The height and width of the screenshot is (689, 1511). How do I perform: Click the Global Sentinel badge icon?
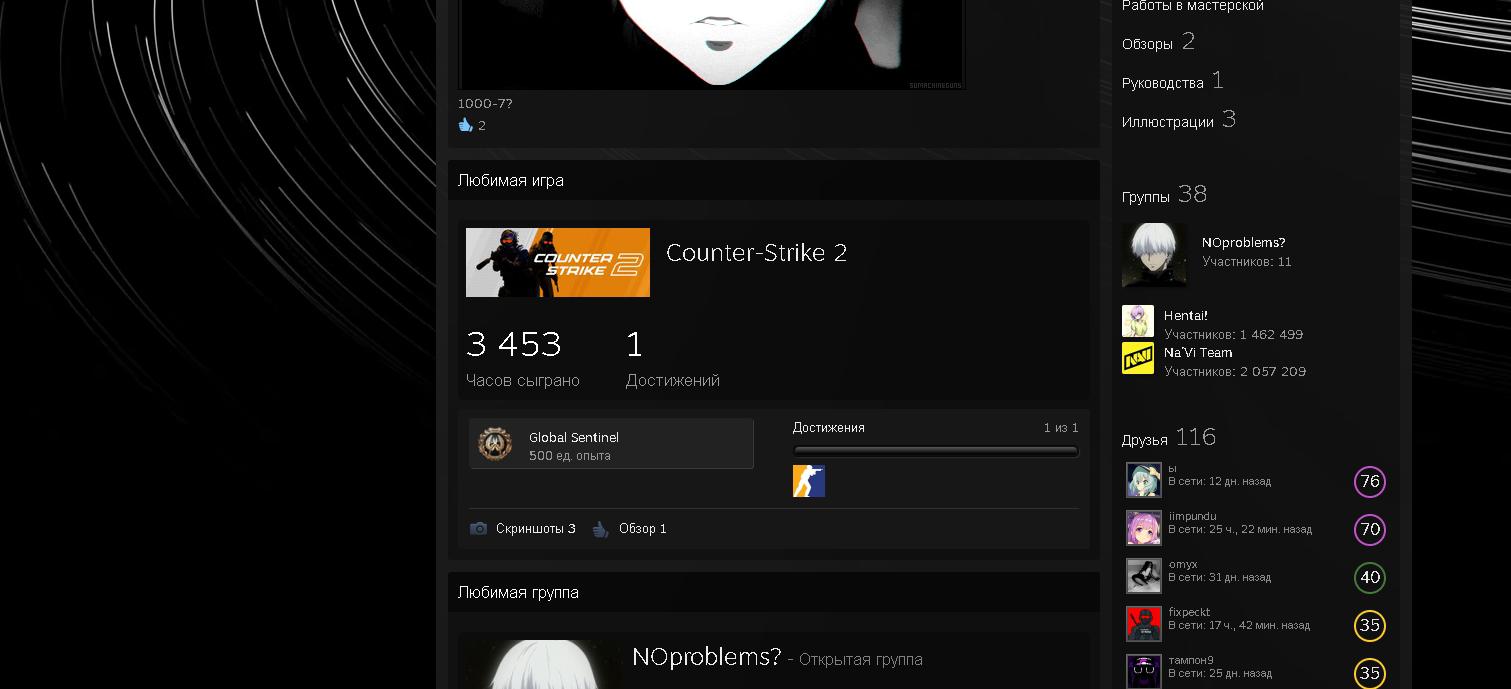(495, 444)
